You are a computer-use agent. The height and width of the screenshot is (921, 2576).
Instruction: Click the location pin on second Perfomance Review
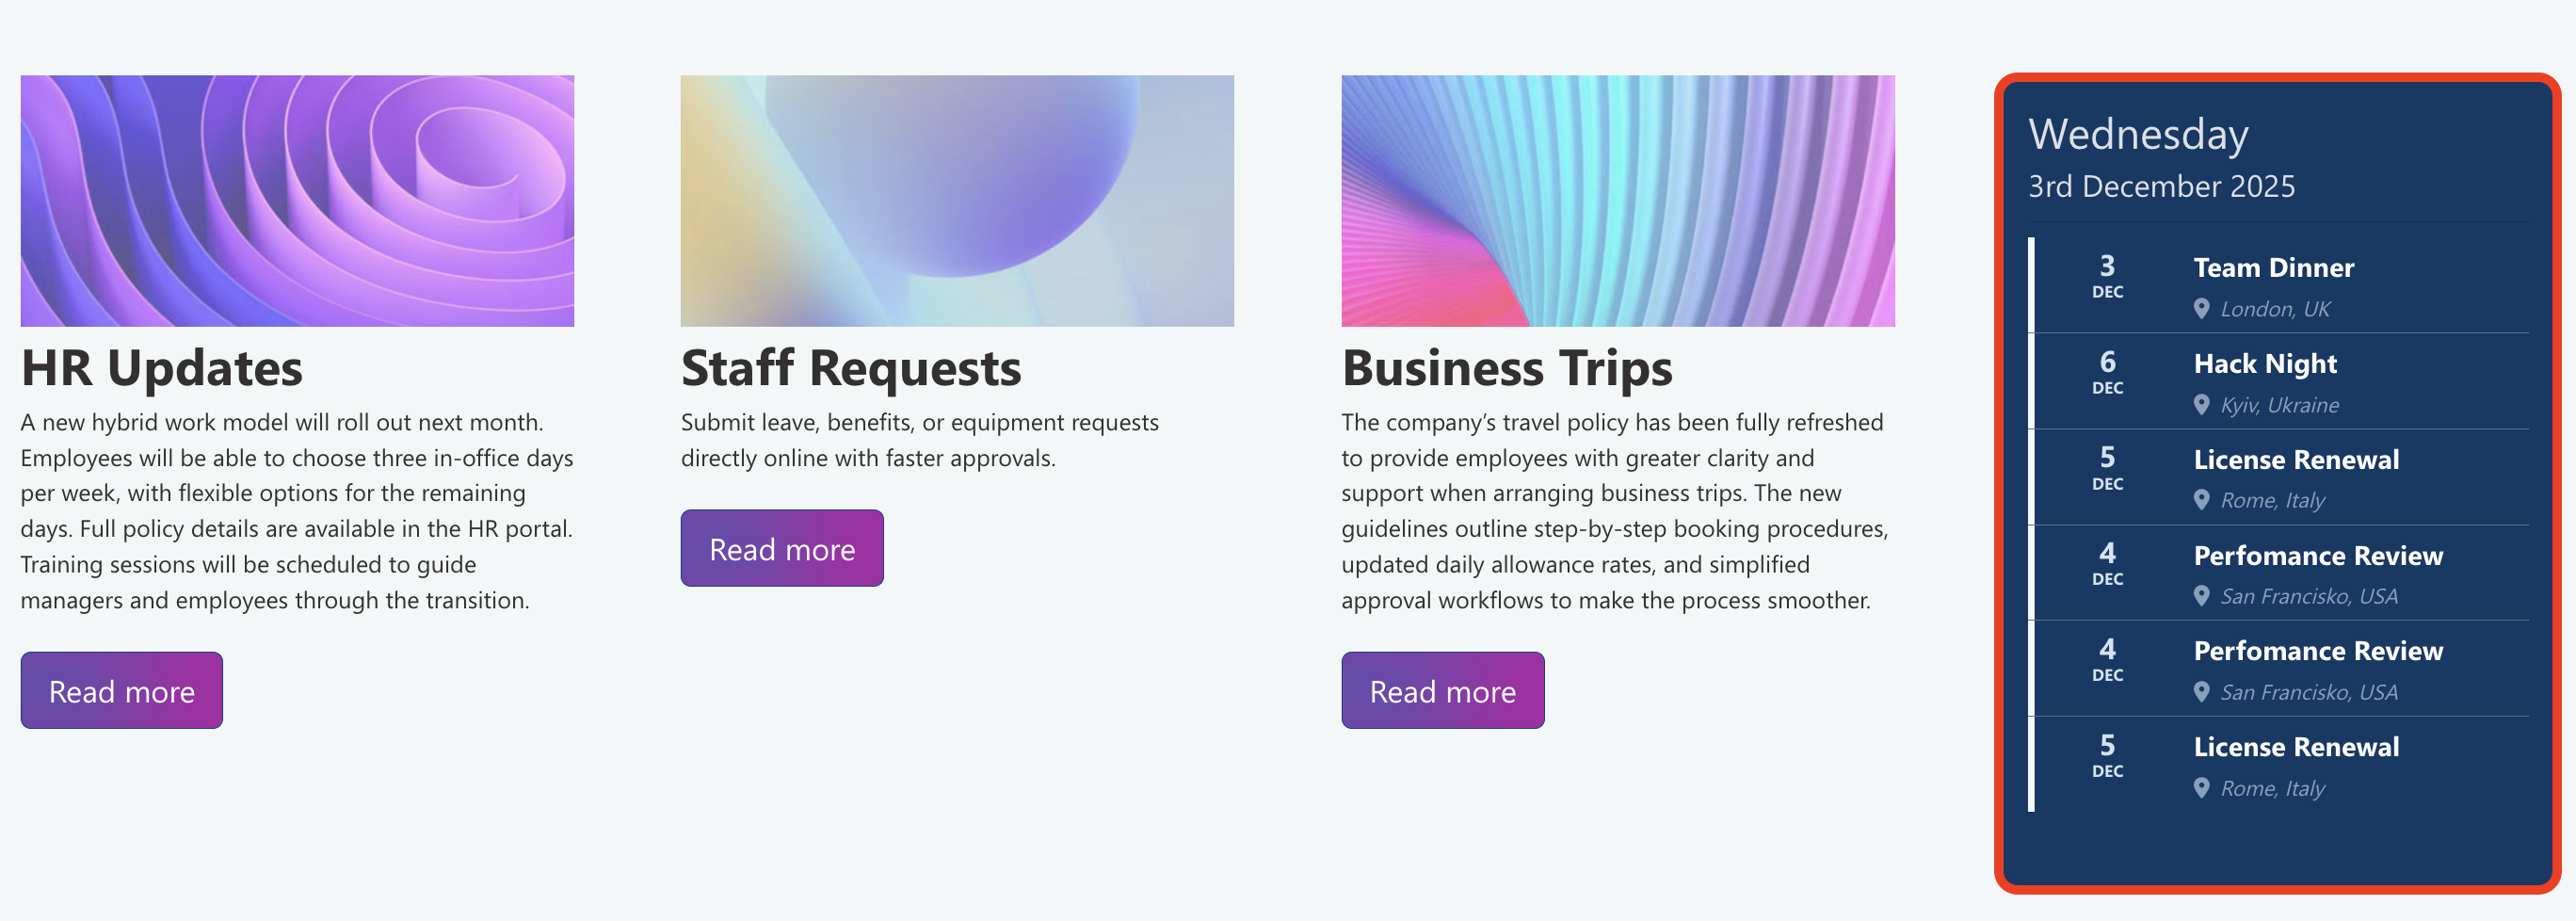2200,692
